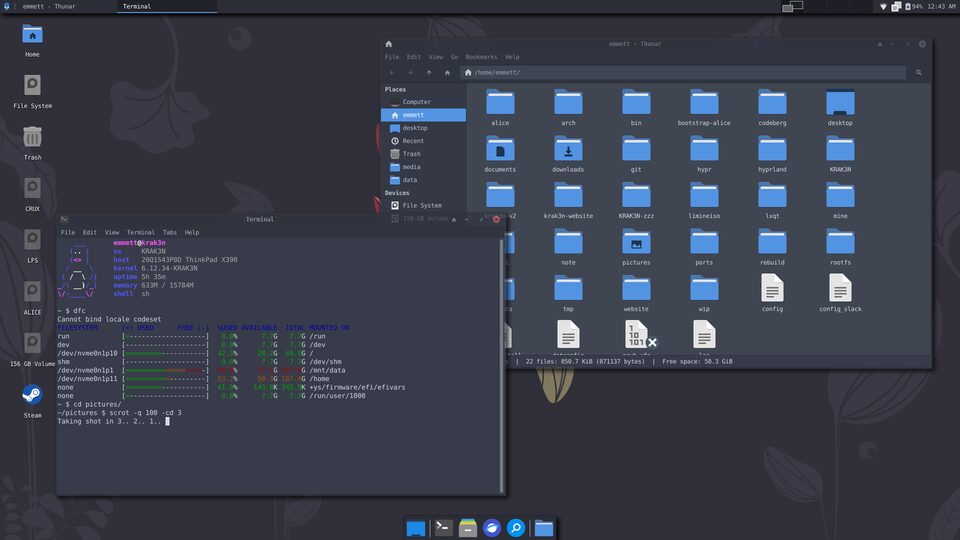Screen dimensions: 960x540
Task: Click the network icon in system tray
Action: tap(883, 6)
